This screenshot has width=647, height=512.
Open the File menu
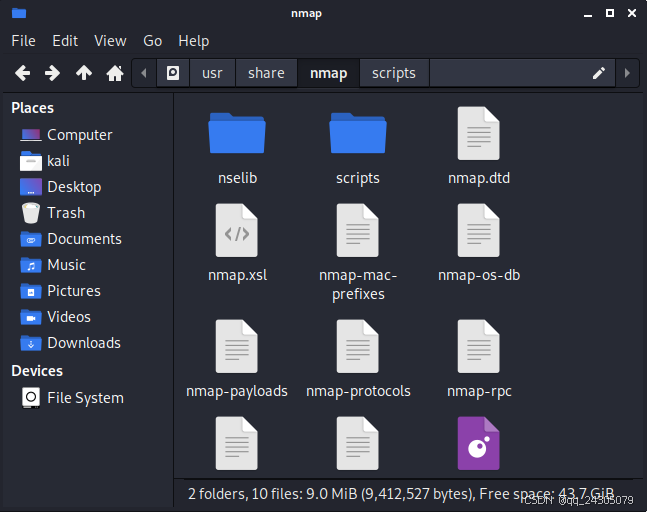click(x=24, y=41)
